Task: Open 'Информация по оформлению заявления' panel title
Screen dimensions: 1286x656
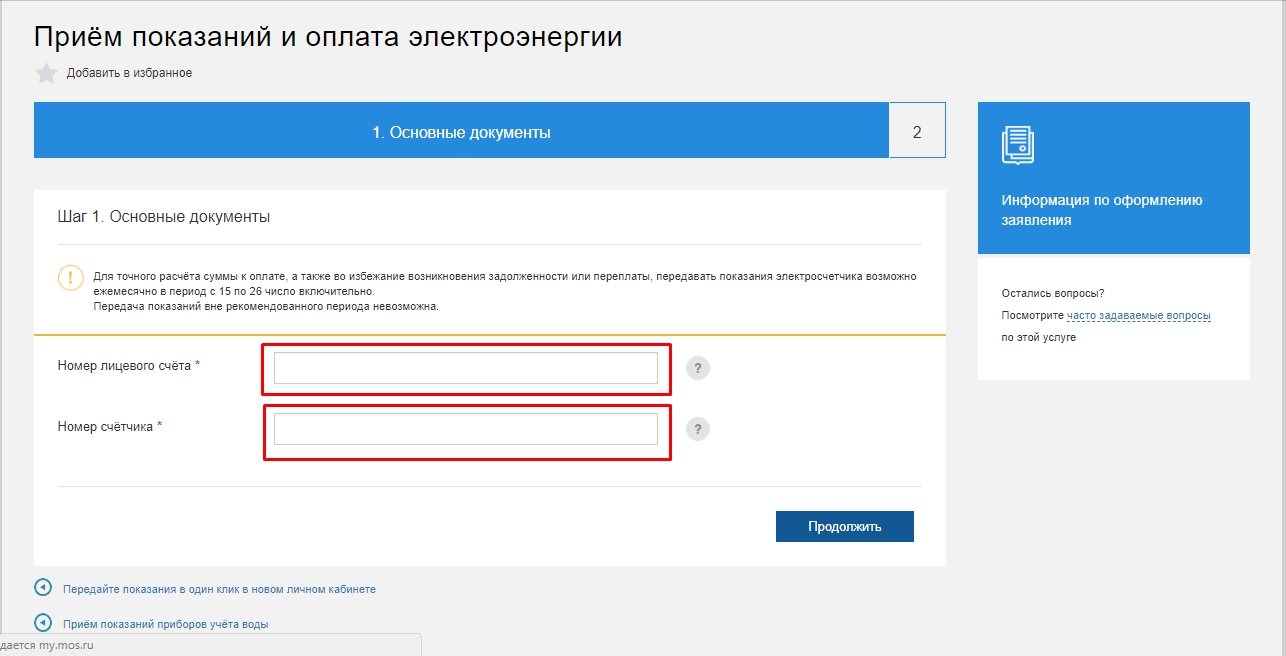Action: [x=1101, y=210]
